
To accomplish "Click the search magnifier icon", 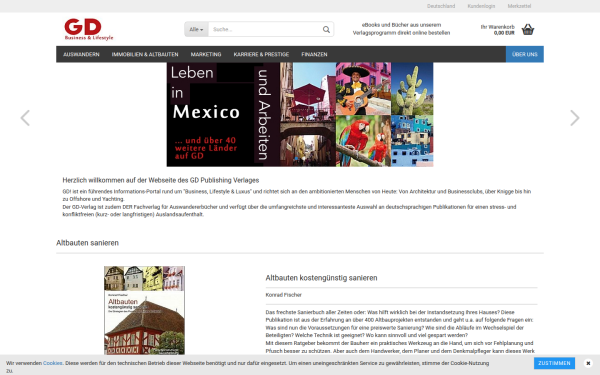I will pyautogui.click(x=326, y=29).
